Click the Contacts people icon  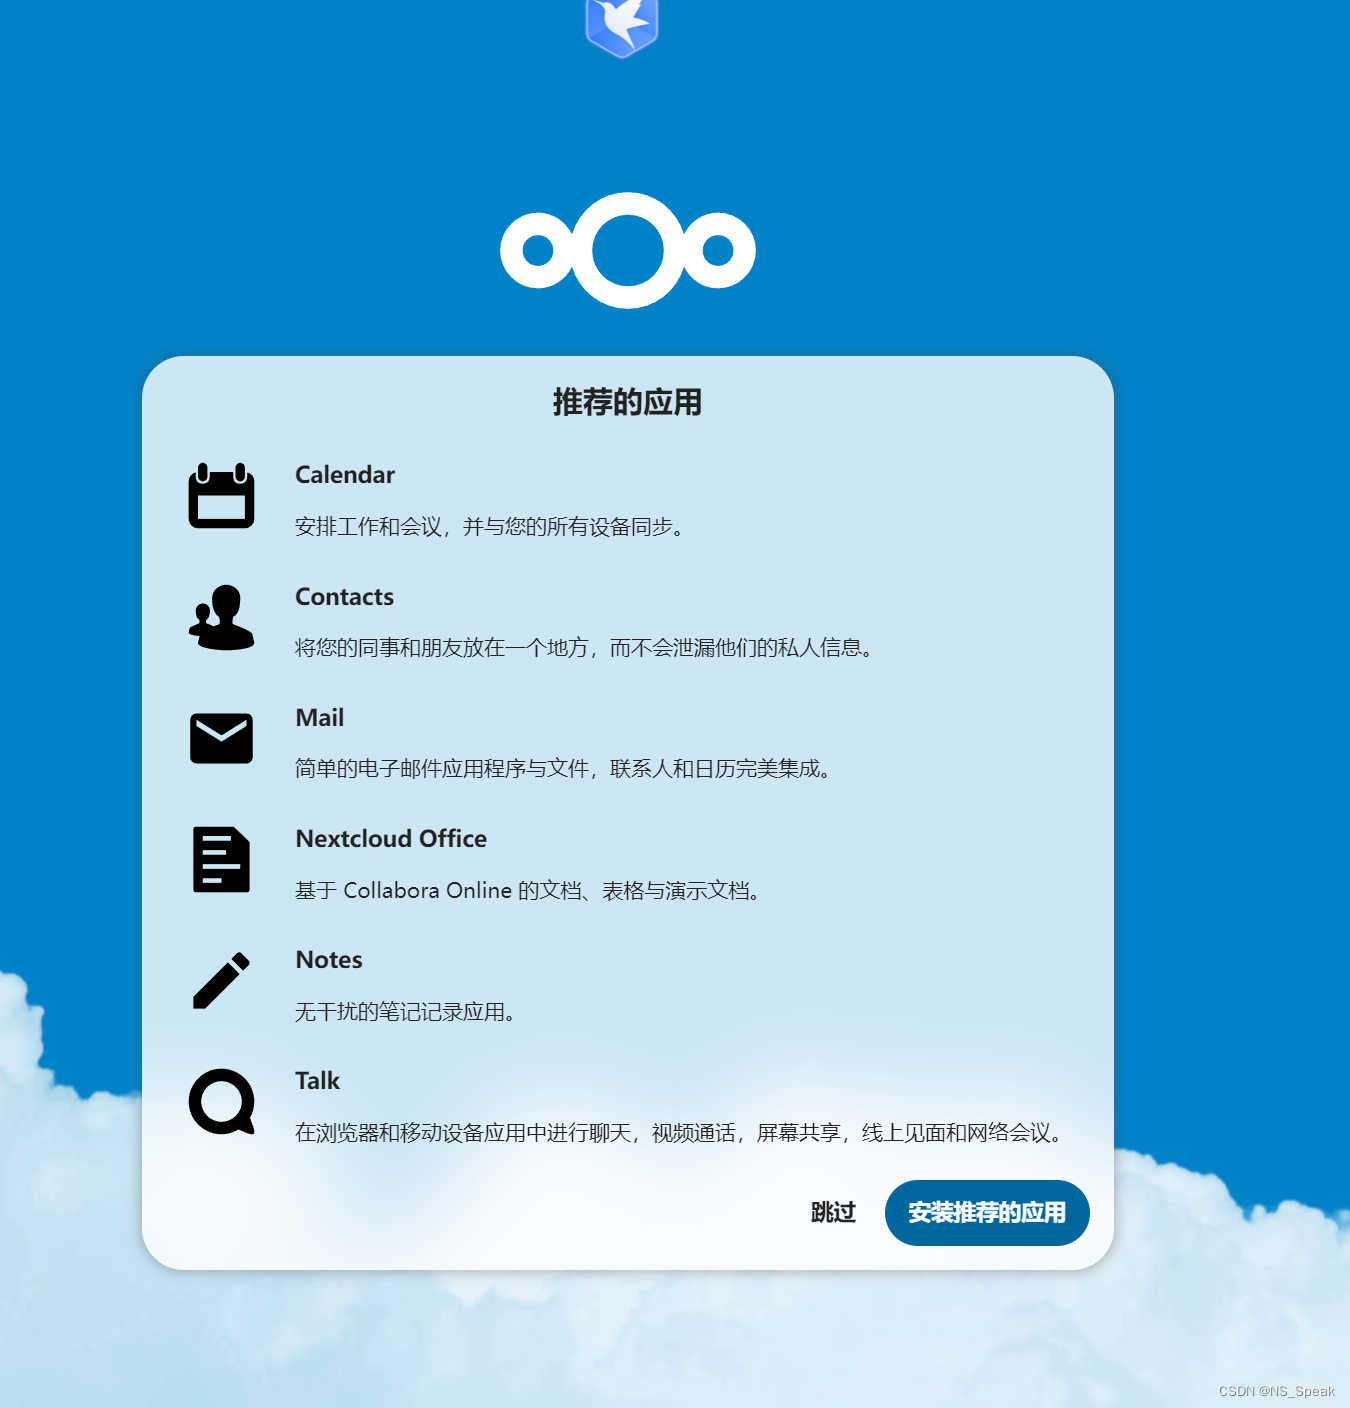tap(221, 618)
